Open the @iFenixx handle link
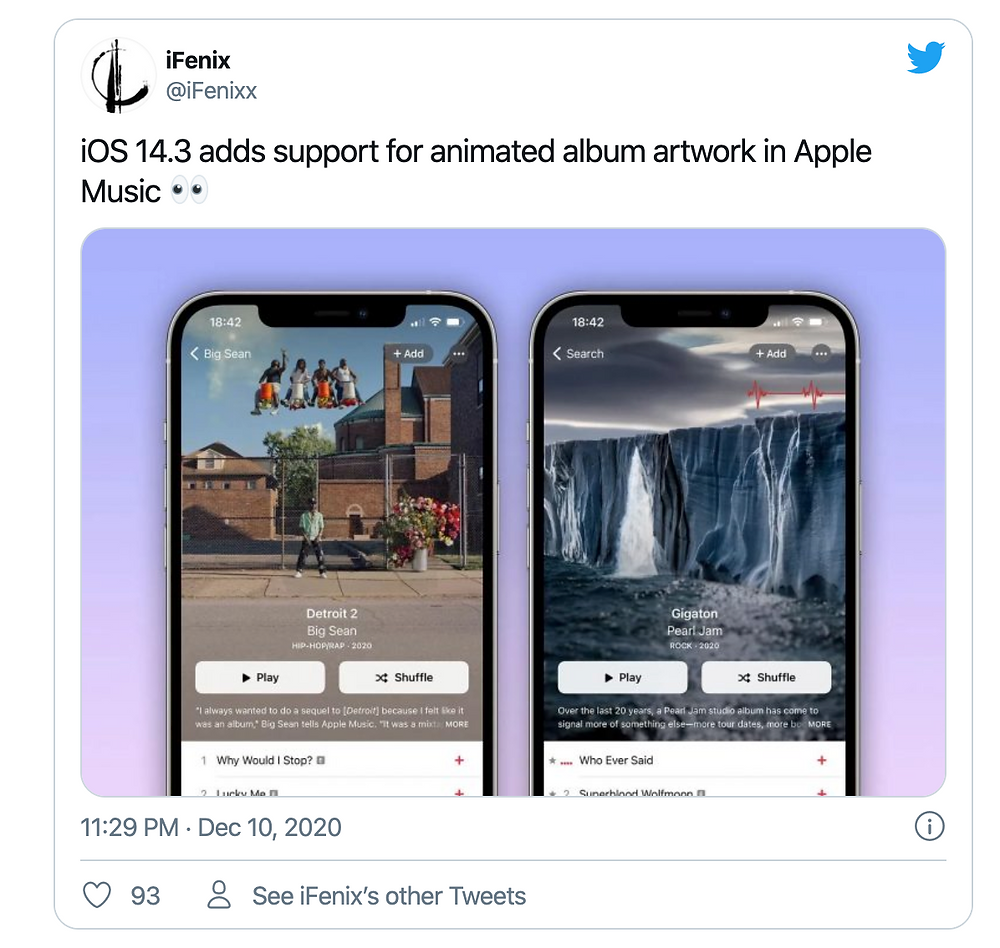This screenshot has height=948, width=1000. tap(211, 91)
